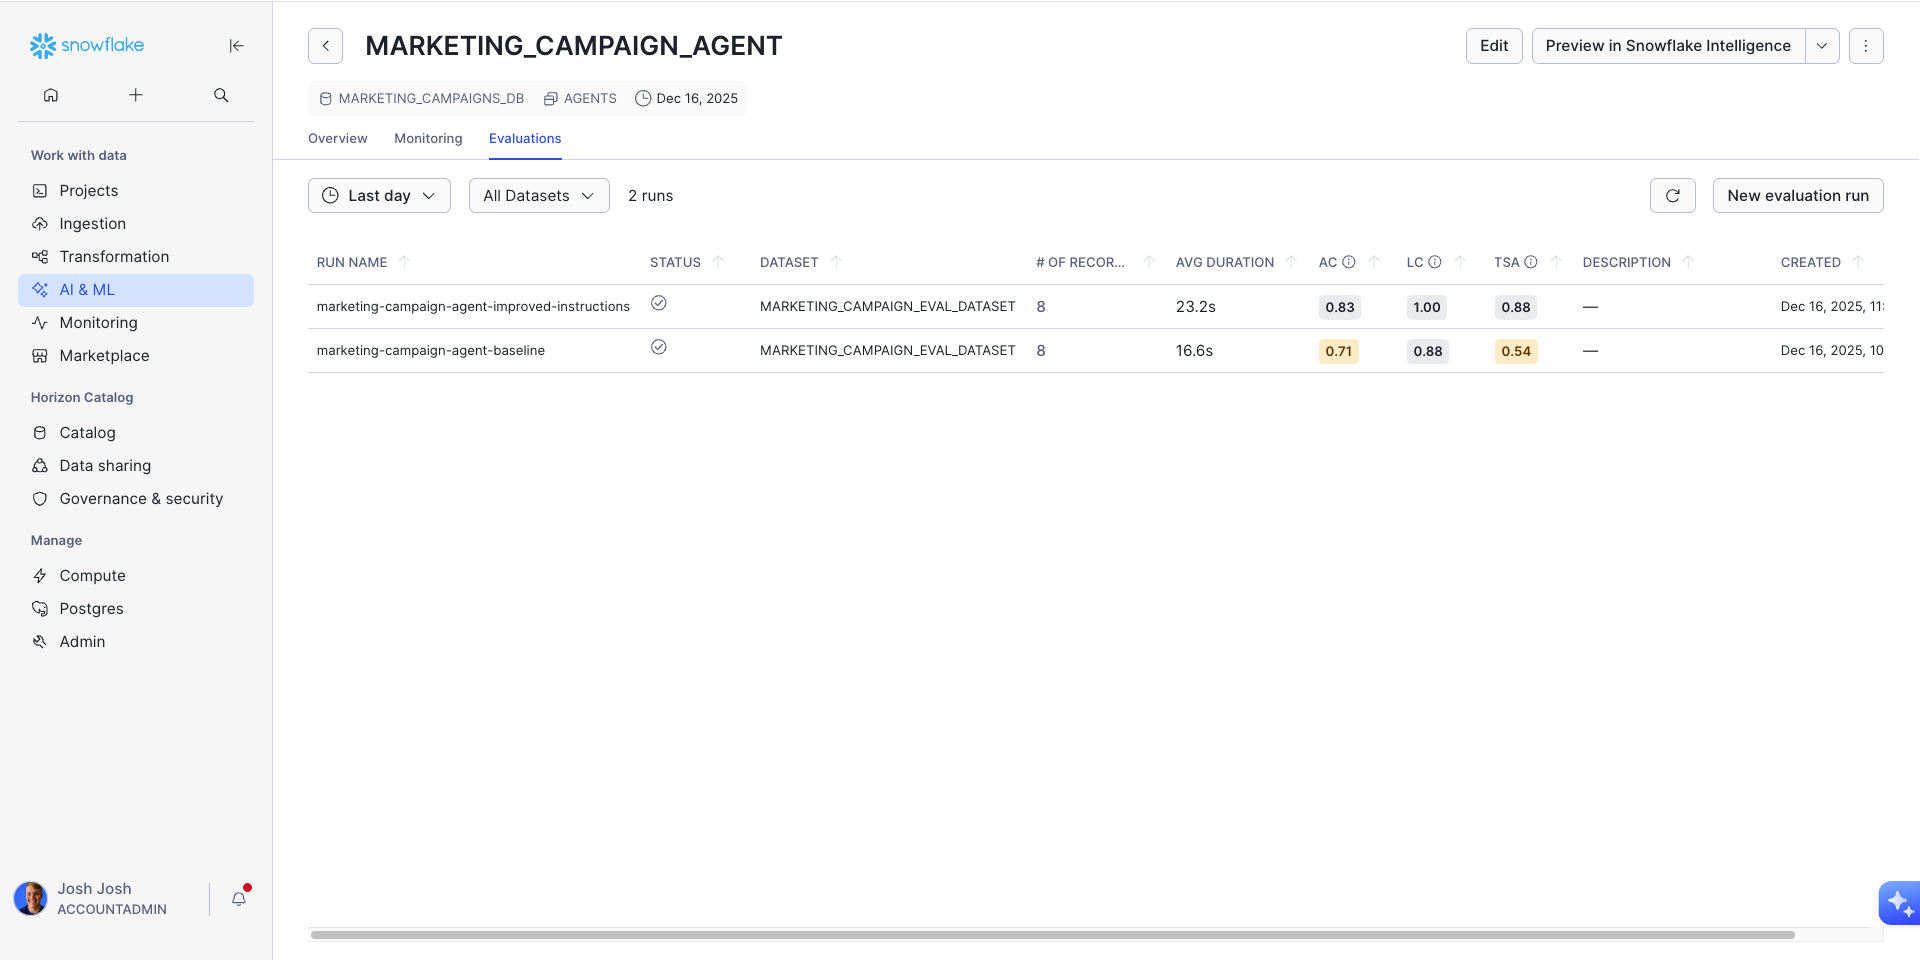Expand the All Datasets dropdown
Screen dimensions: 1920x960
(x=538, y=196)
